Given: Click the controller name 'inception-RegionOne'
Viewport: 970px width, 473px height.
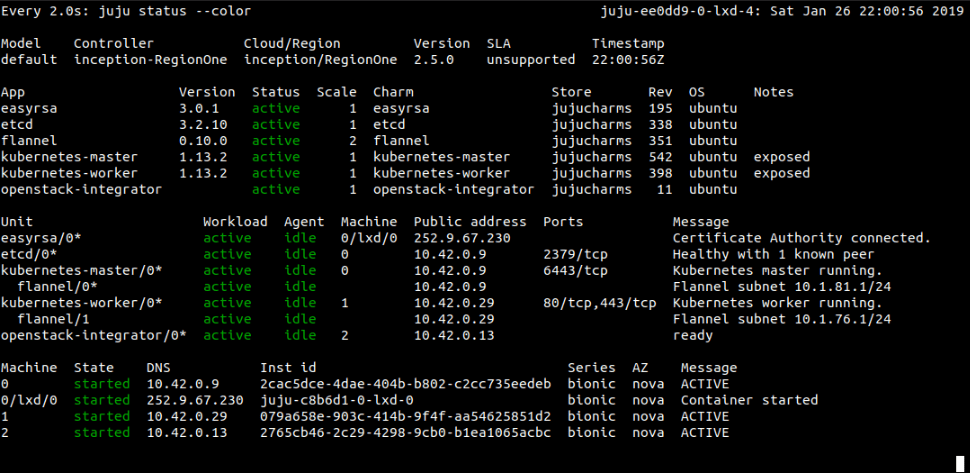Looking at the screenshot, I should click(x=150, y=60).
